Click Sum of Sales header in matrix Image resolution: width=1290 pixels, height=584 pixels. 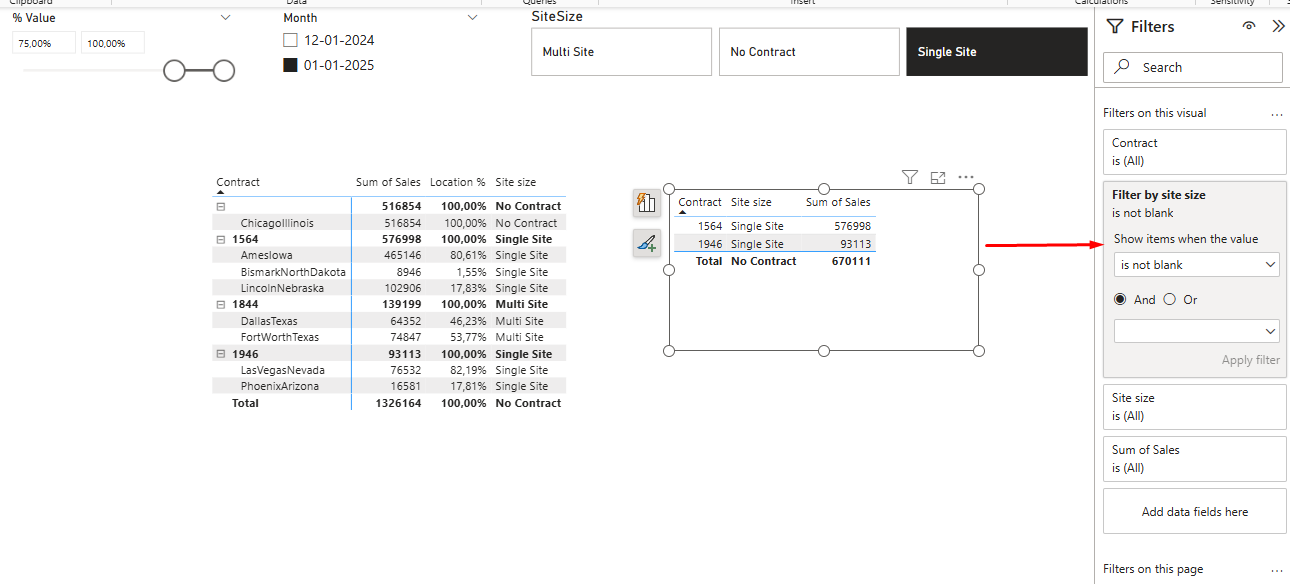pos(388,182)
